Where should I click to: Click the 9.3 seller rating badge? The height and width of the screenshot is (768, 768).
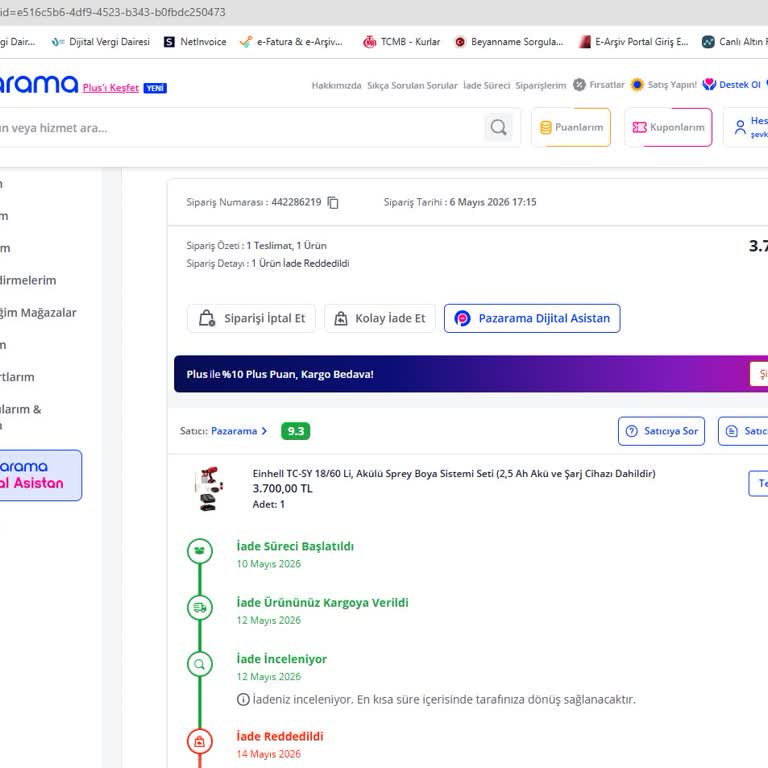[x=295, y=431]
